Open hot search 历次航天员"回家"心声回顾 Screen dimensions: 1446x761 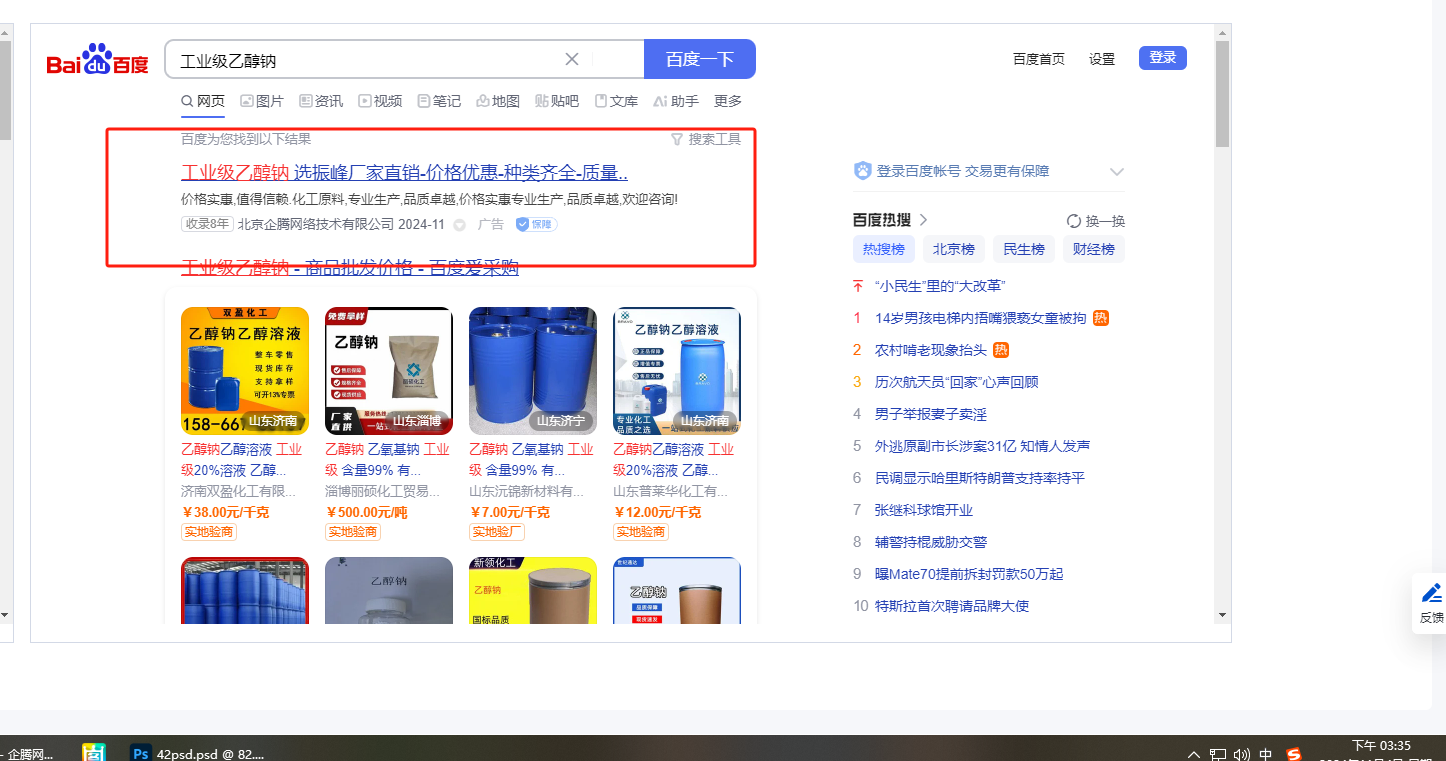click(957, 382)
